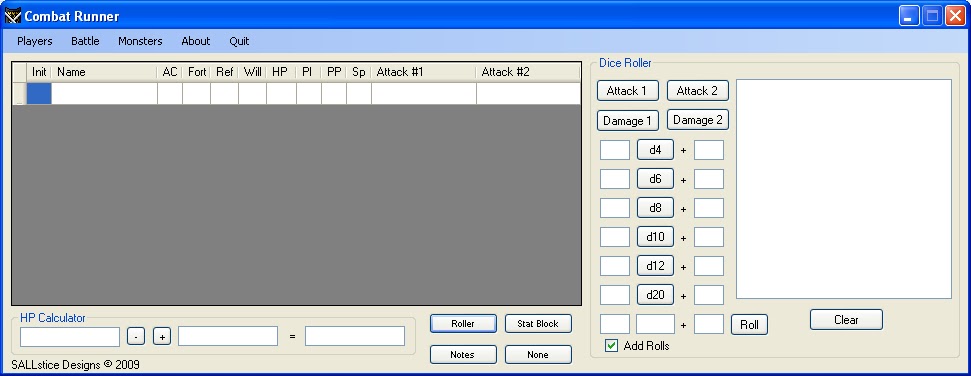The width and height of the screenshot is (971, 376).
Task: Close the Combat Runner window
Action: point(955,15)
